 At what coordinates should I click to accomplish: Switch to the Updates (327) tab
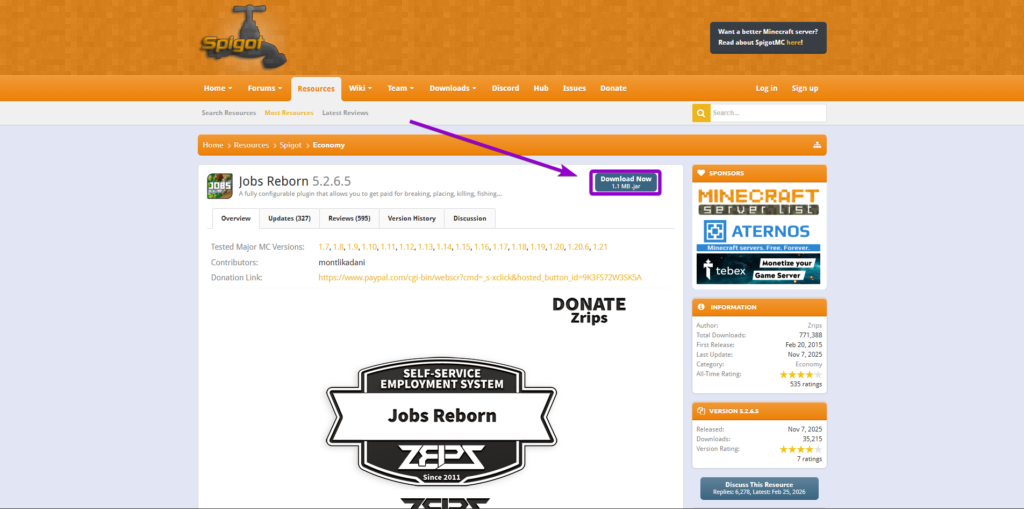[289, 218]
